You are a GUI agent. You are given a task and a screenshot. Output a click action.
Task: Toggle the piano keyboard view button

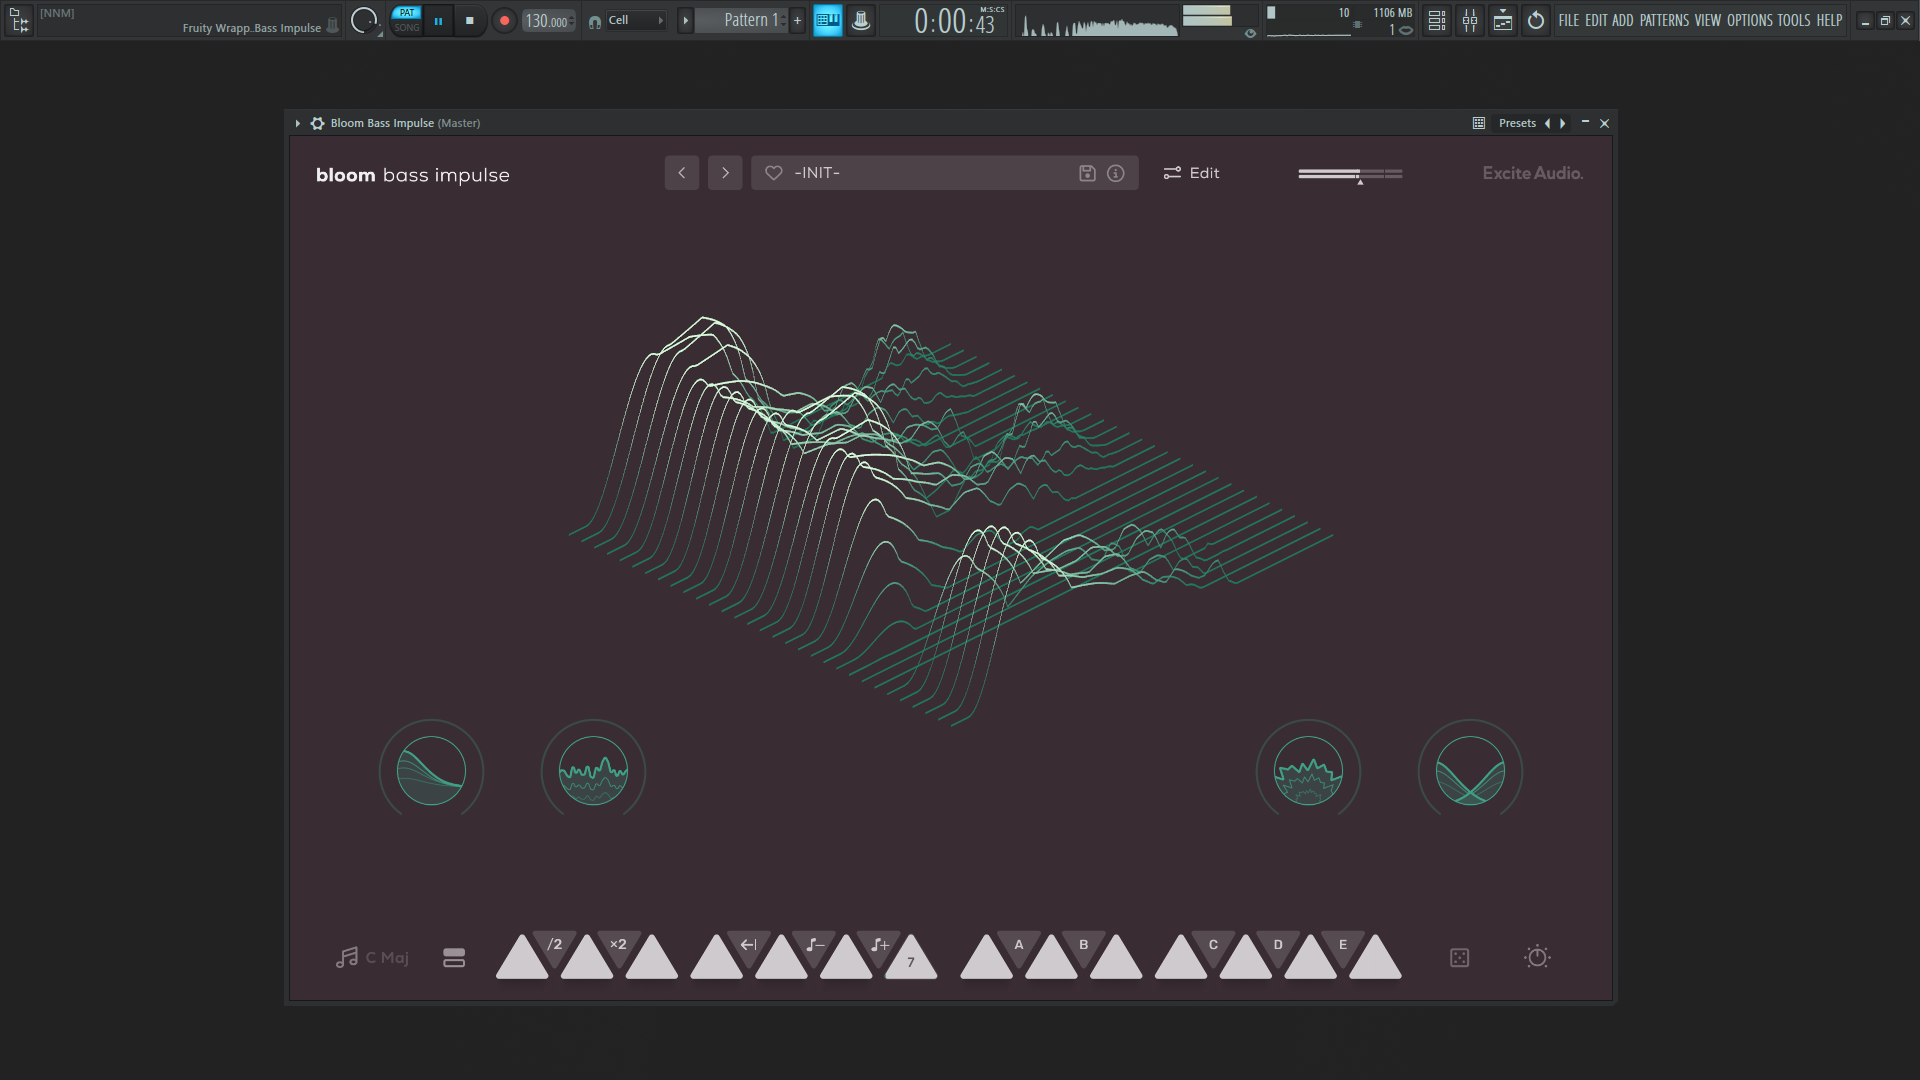click(x=827, y=20)
